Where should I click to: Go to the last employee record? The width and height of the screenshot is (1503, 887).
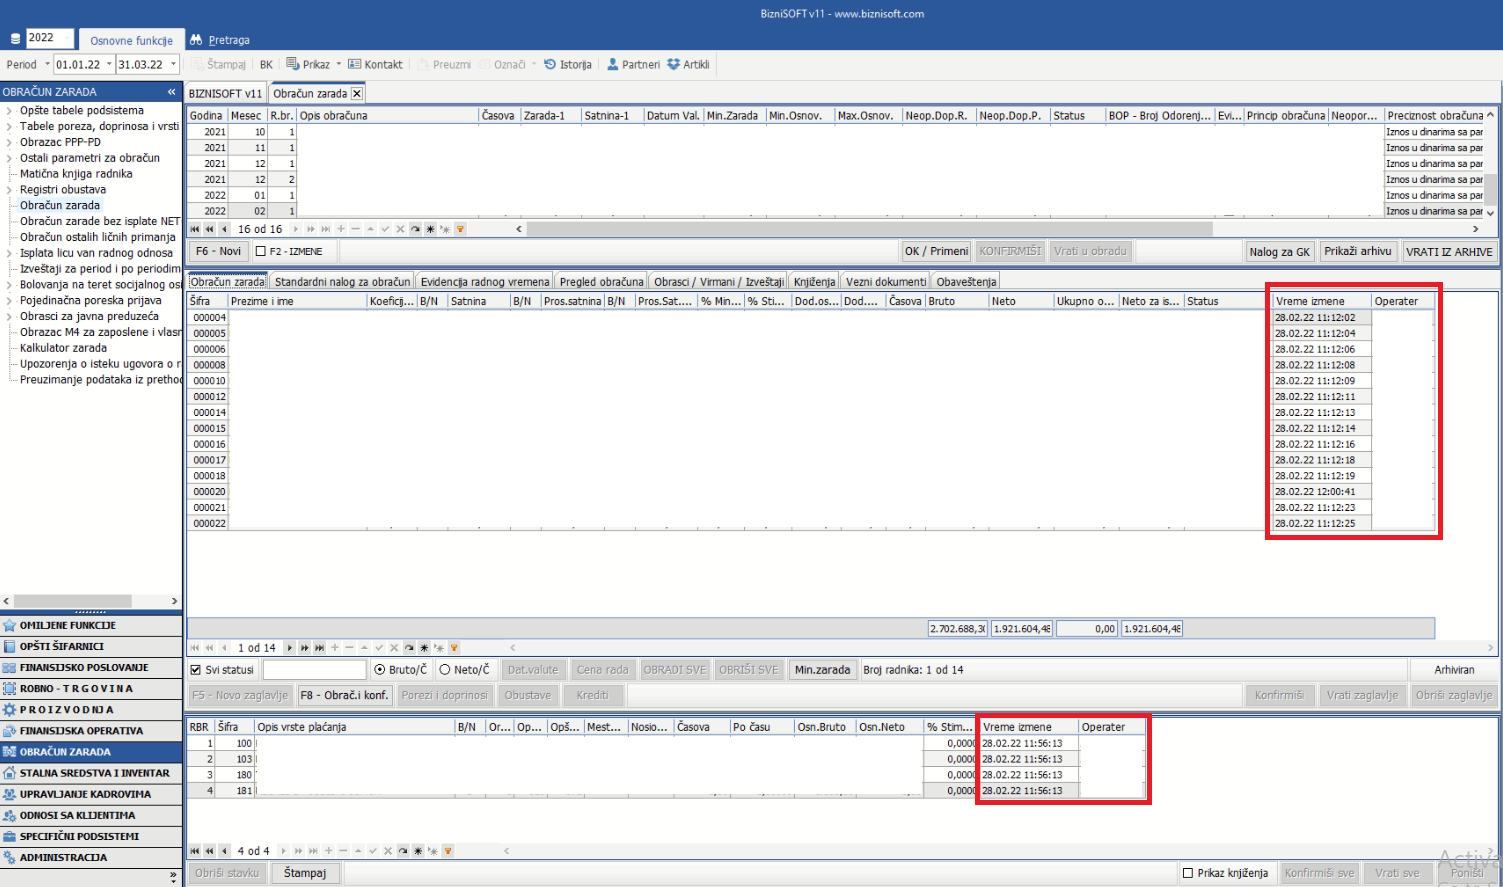319,648
